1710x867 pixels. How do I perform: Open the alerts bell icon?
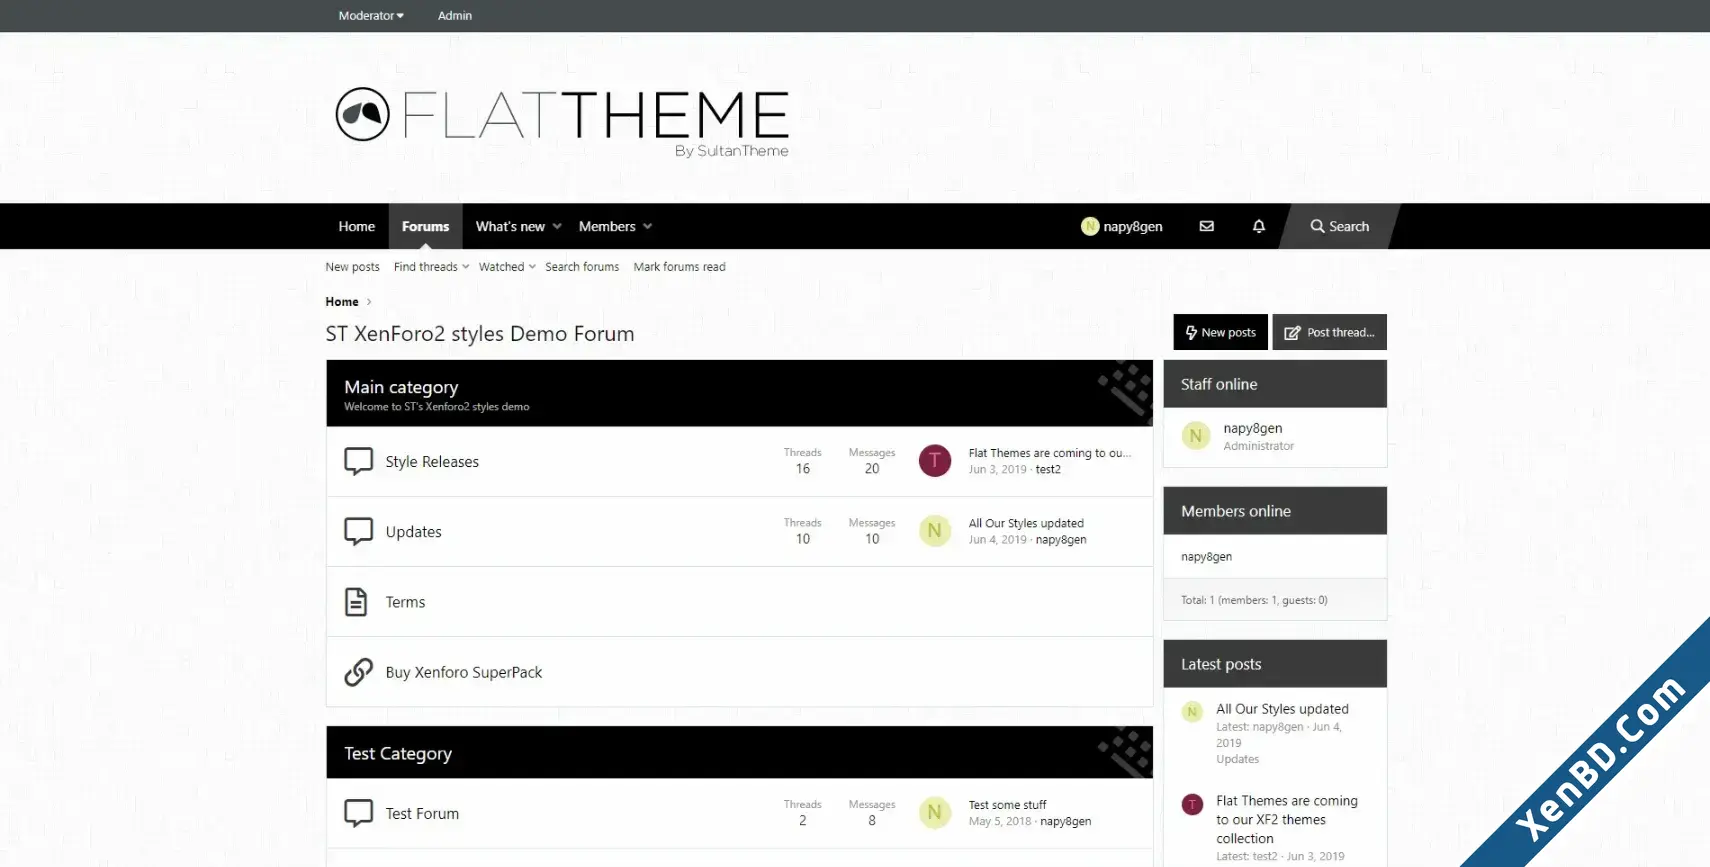(1259, 226)
